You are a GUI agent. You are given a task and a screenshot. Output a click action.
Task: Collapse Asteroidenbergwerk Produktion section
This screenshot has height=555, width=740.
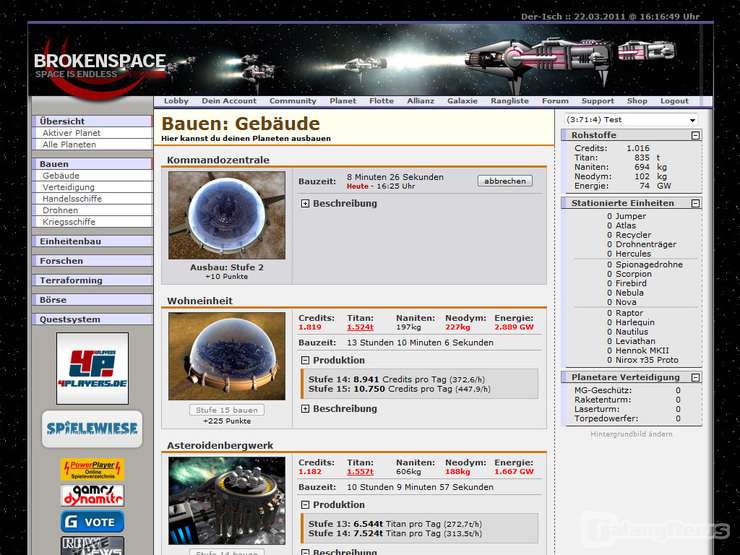pyautogui.click(x=305, y=505)
